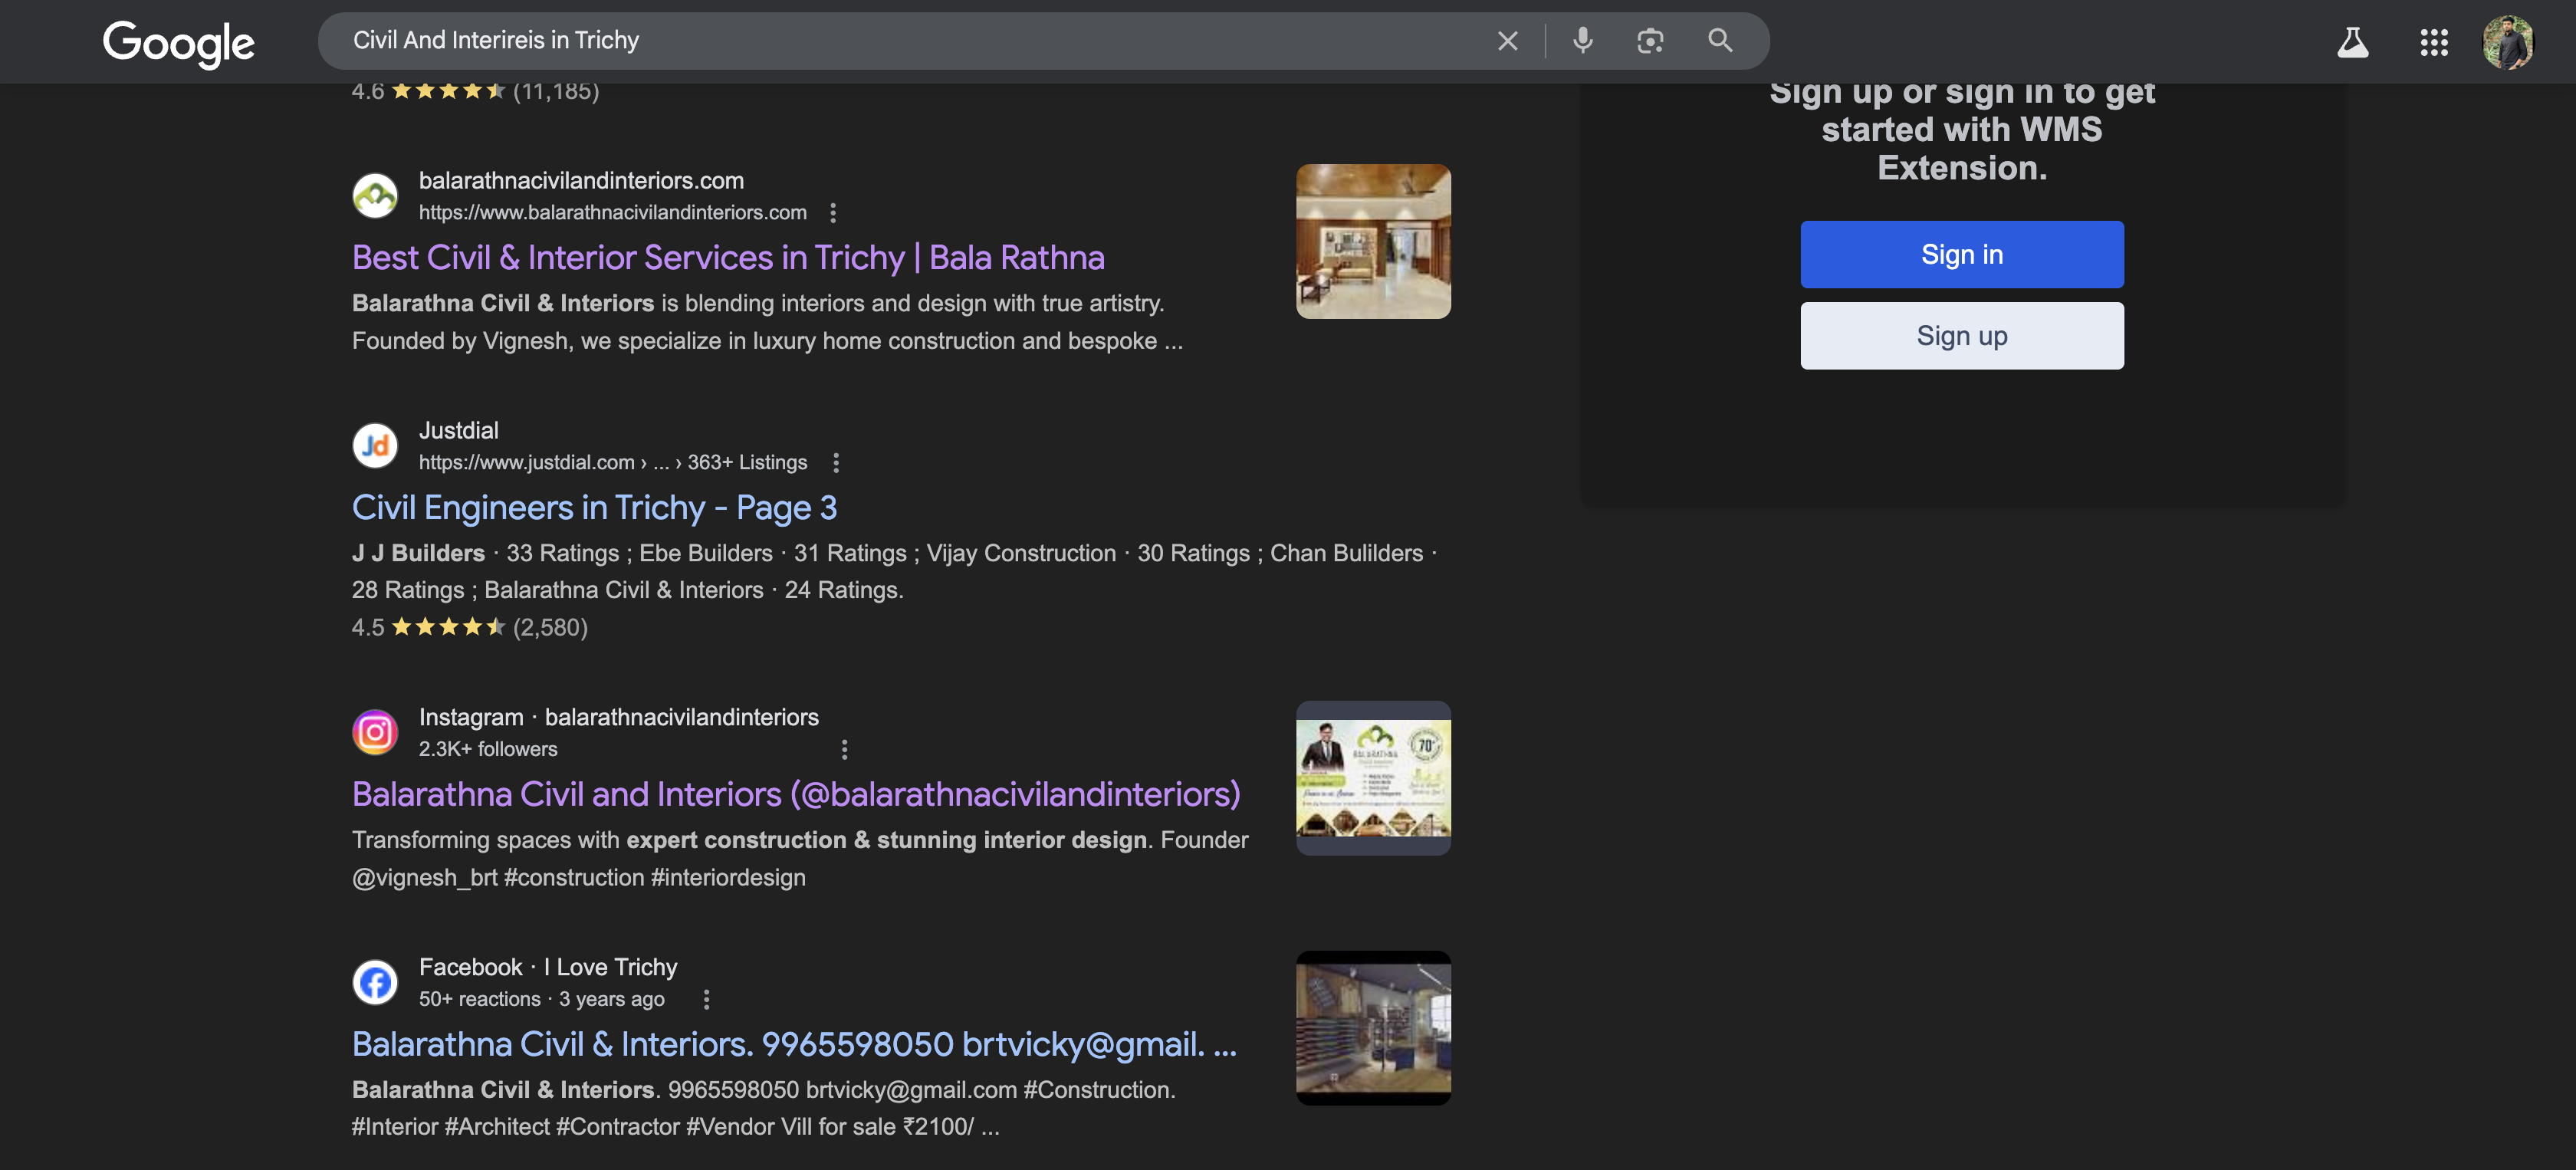The image size is (2576, 1170).
Task: Start voice search with microphone icon
Action: click(1582, 41)
